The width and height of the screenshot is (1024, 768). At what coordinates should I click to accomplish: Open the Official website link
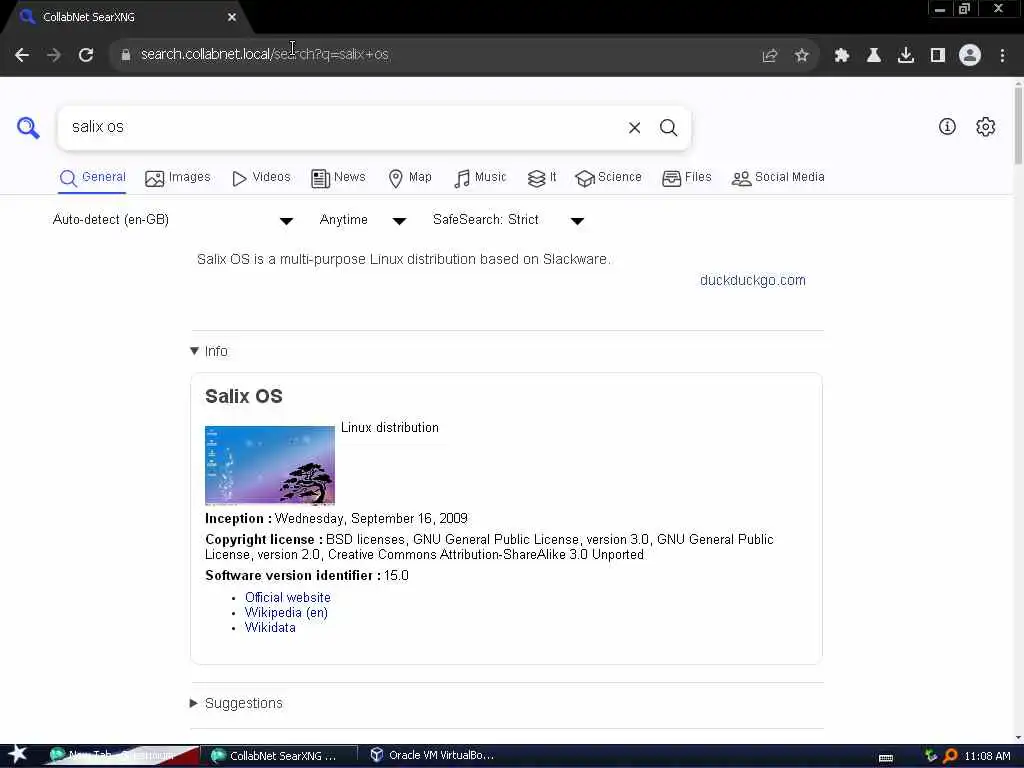287,598
